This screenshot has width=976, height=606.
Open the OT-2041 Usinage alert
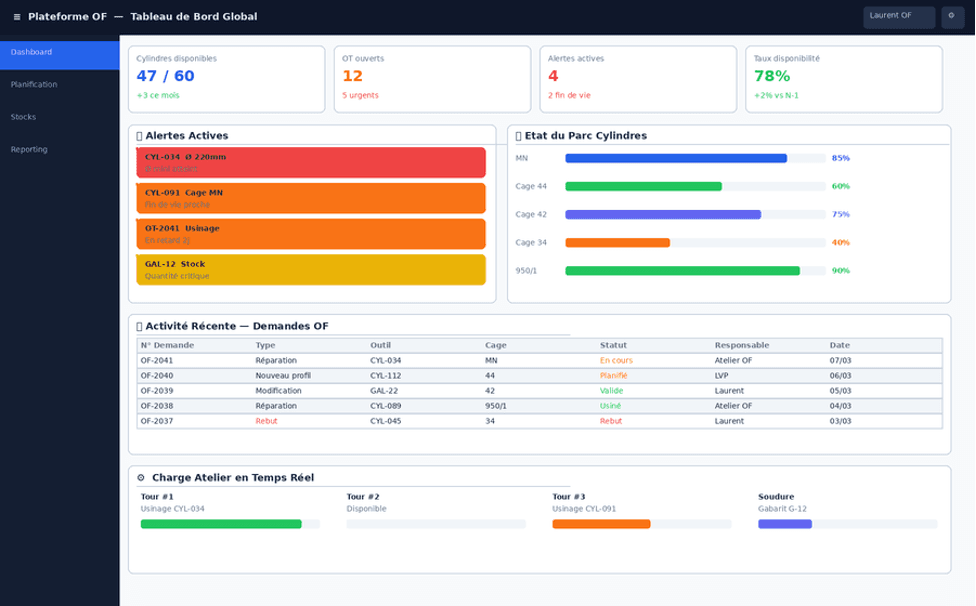(x=311, y=234)
